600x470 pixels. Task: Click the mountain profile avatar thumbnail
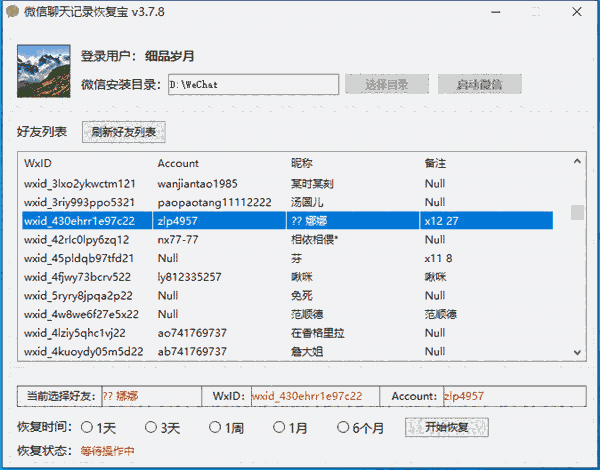(x=44, y=71)
